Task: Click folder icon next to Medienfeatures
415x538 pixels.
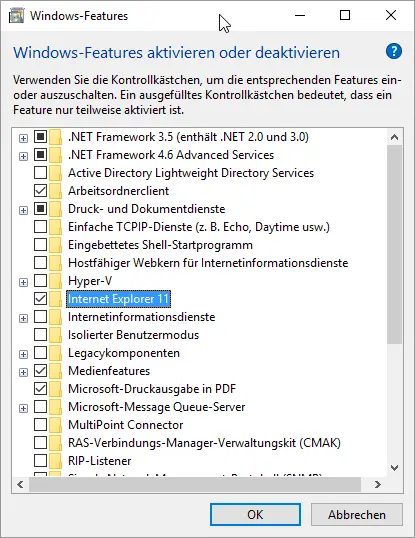Action: [55, 371]
